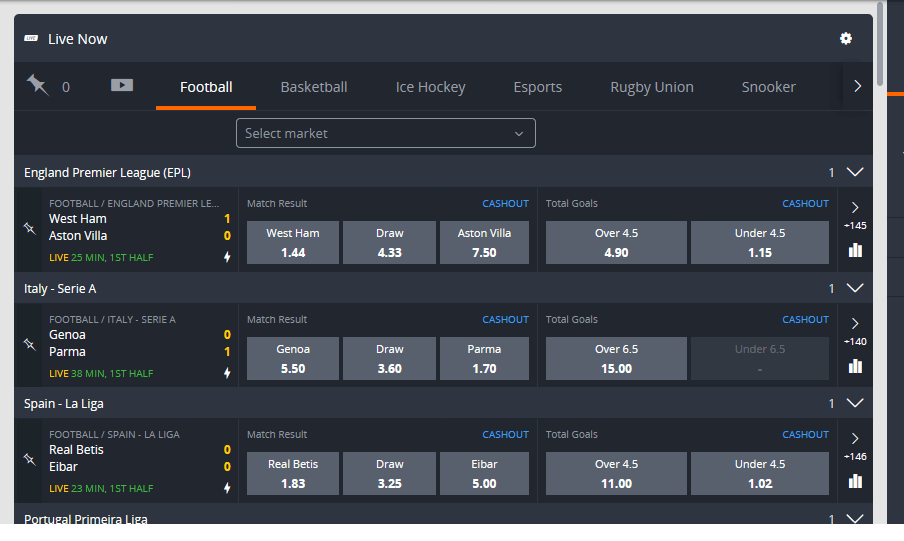Image resolution: width=904 pixels, height=541 pixels.
Task: Bet on Genoa at 5.50
Action: click(293, 358)
